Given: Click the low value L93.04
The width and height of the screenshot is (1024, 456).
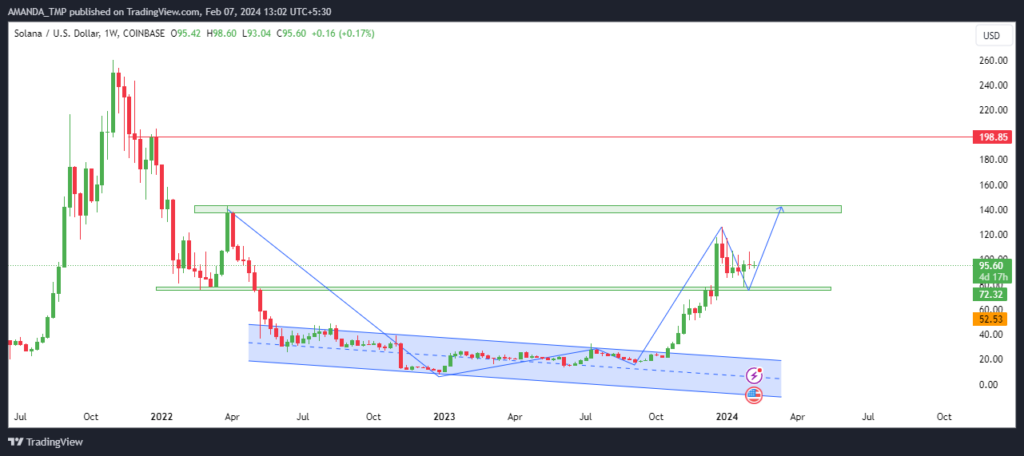Looking at the screenshot, I should (x=257, y=34).
